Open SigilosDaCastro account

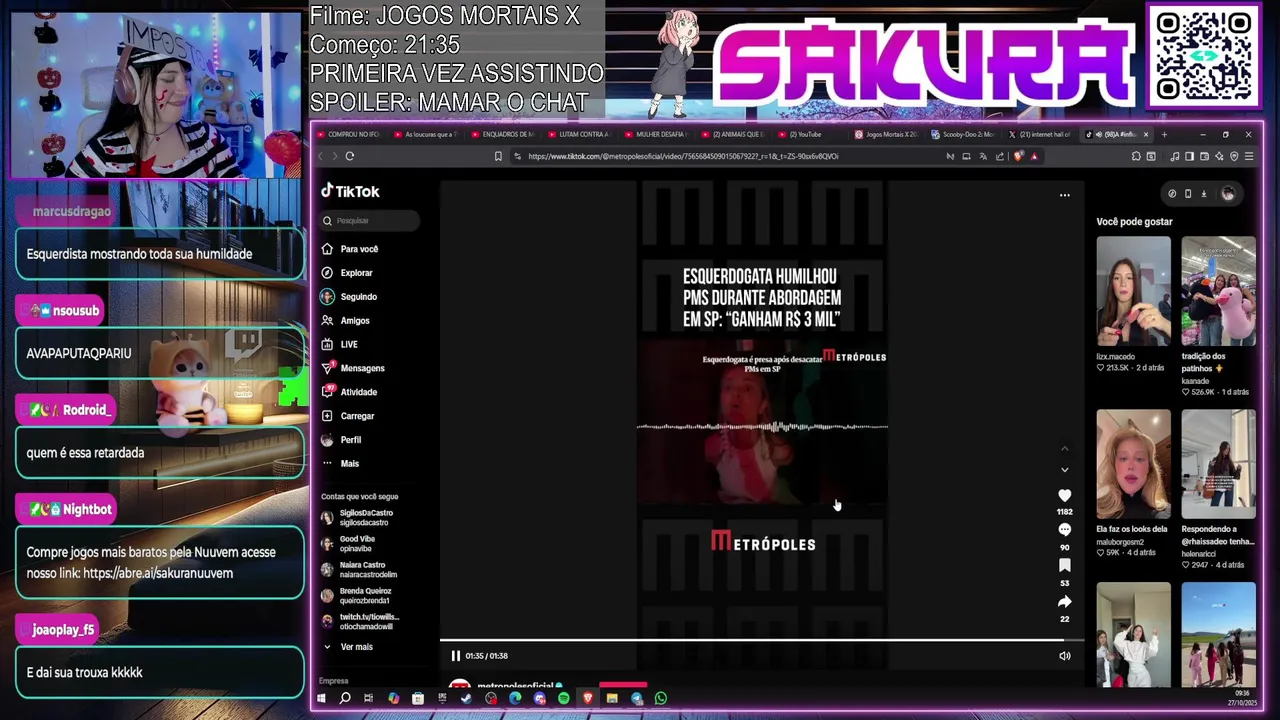point(358,518)
